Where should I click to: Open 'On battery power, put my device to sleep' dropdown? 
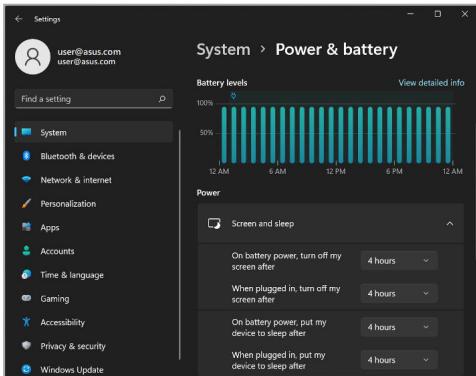[399, 327]
